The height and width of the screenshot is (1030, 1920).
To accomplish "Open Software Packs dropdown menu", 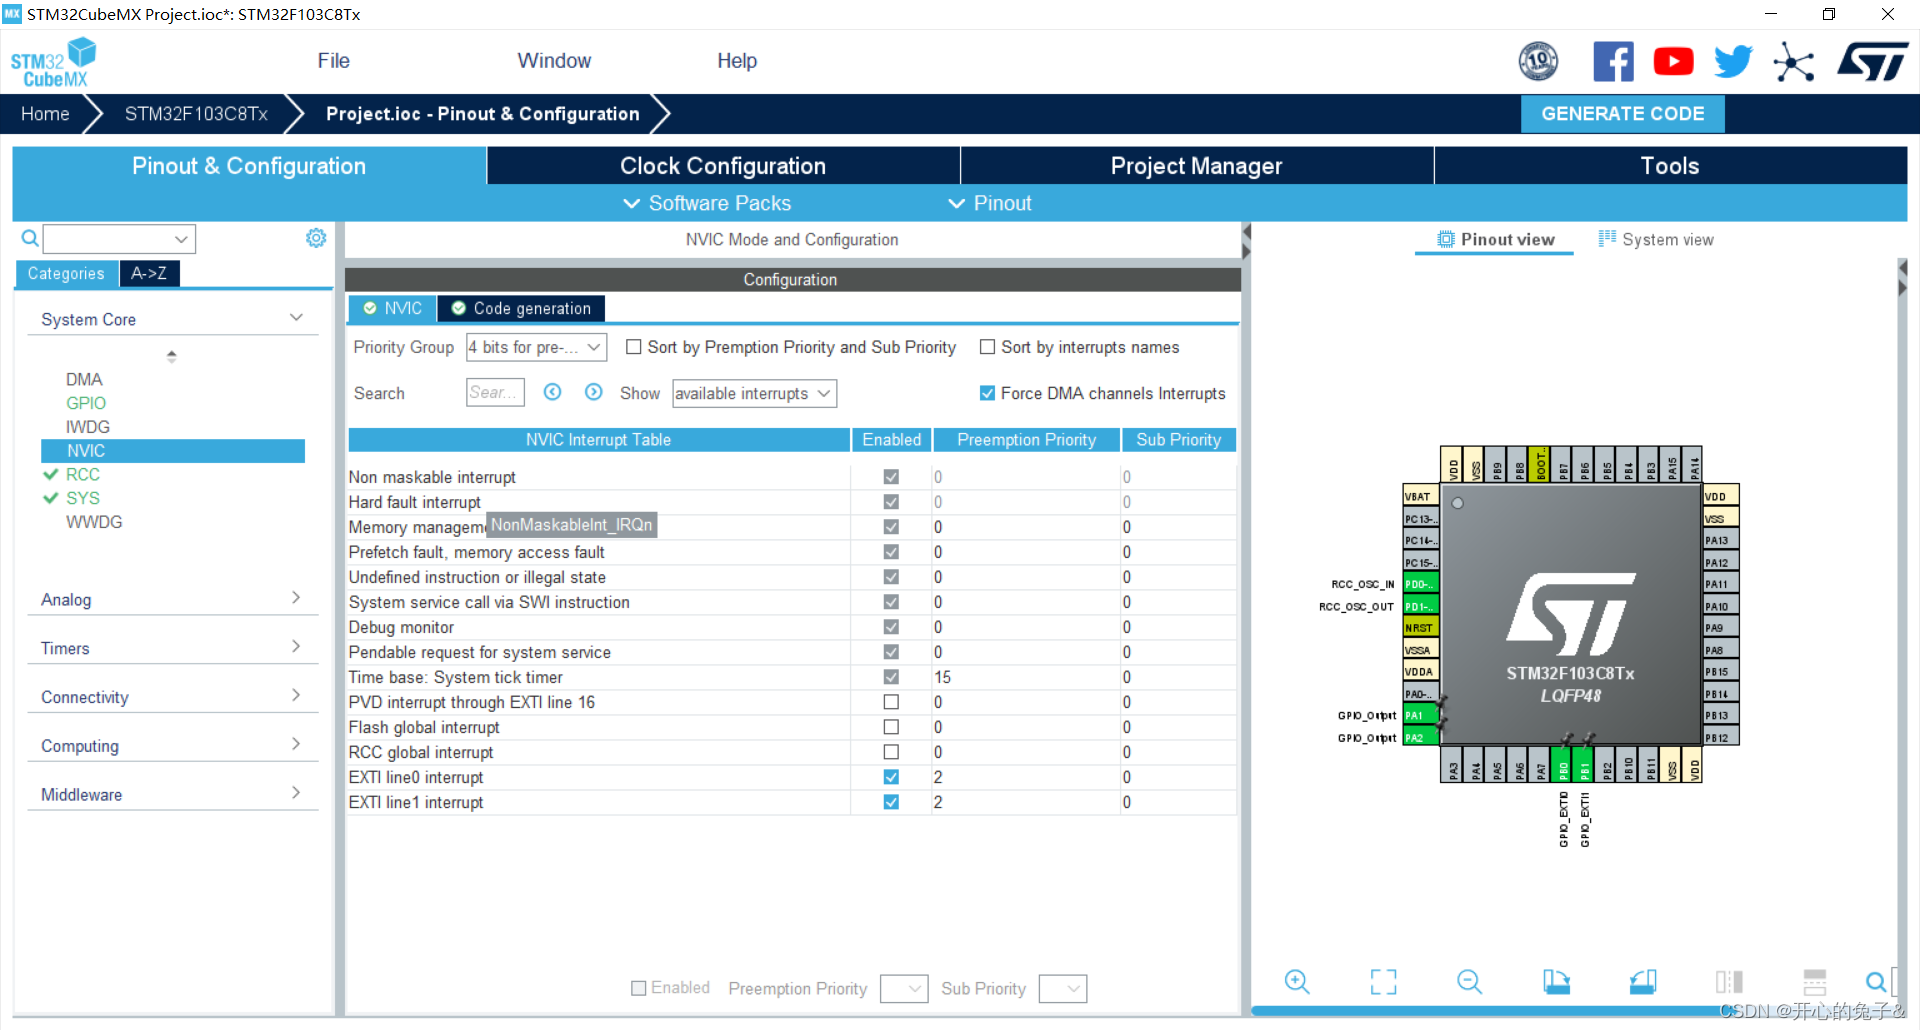I will tap(707, 203).
